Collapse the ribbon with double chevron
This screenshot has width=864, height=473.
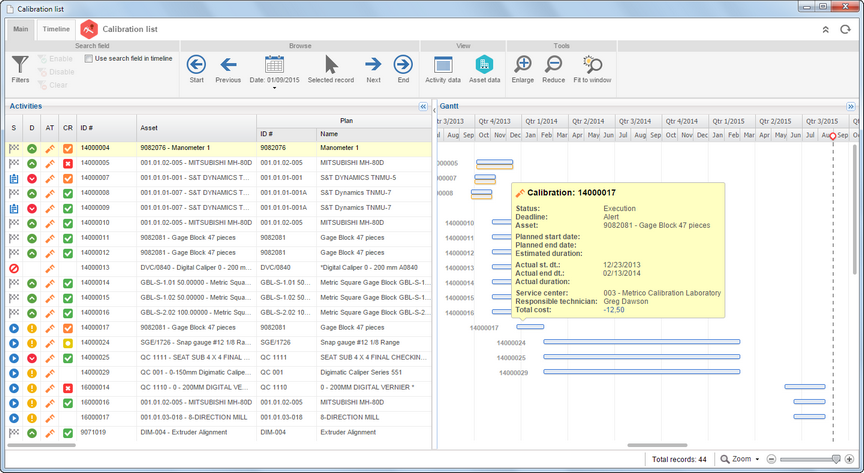click(825, 30)
